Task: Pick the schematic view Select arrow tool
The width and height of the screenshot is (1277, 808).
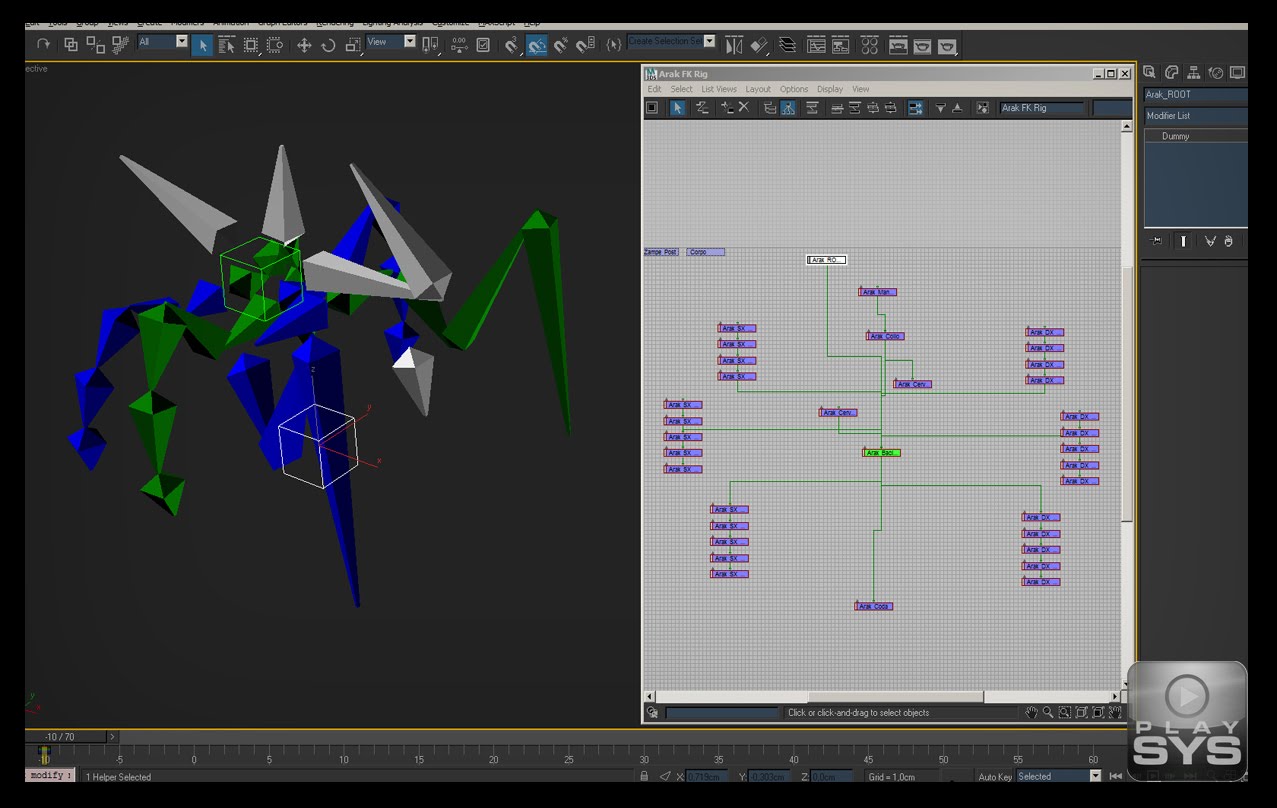Action: tap(678, 108)
